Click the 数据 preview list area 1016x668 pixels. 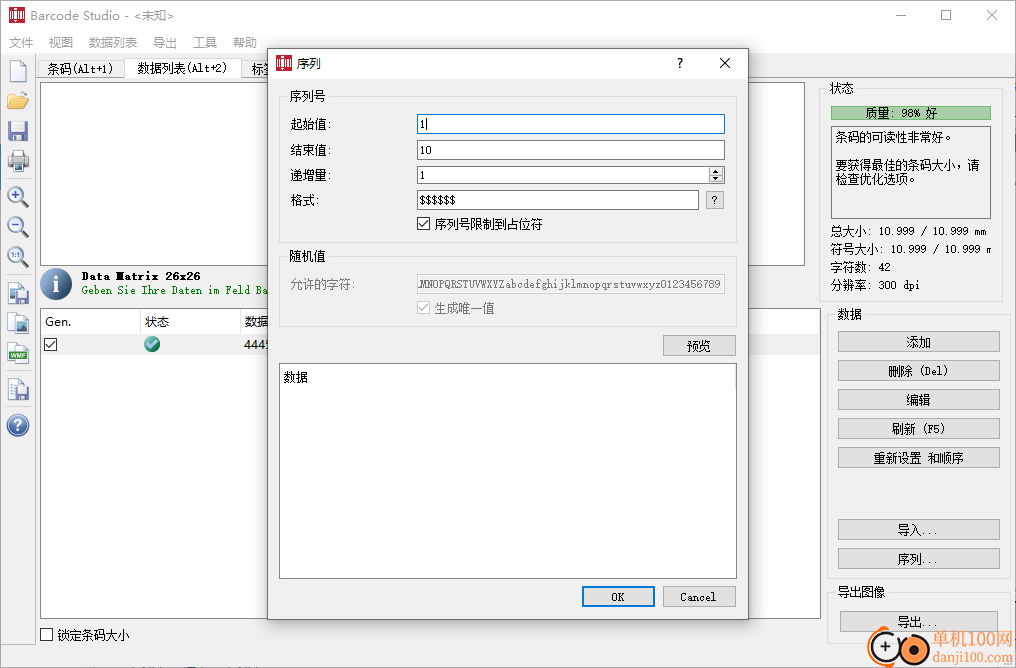pyautogui.click(x=507, y=471)
